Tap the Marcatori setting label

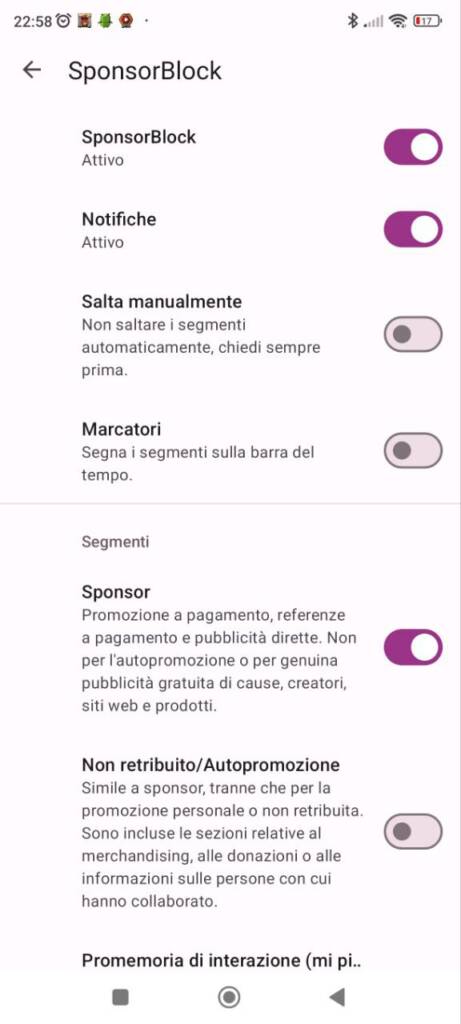121,429
